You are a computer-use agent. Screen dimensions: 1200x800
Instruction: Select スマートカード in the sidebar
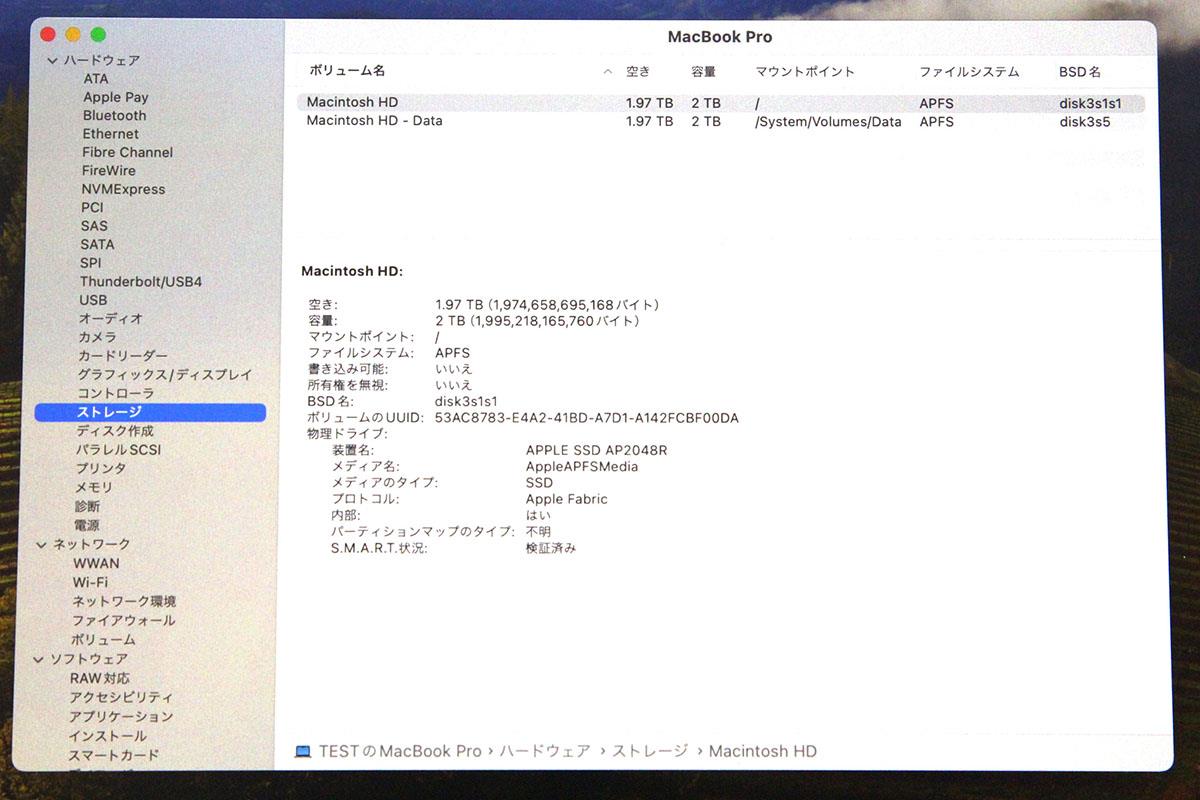113,756
